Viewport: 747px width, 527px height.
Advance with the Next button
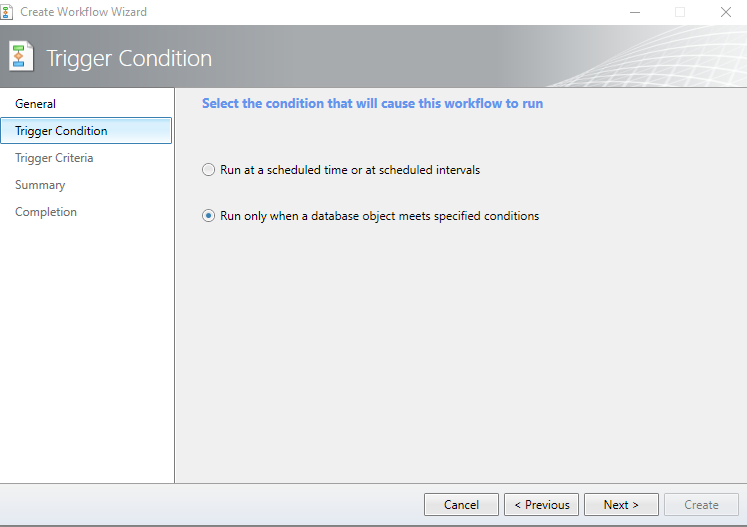point(621,505)
